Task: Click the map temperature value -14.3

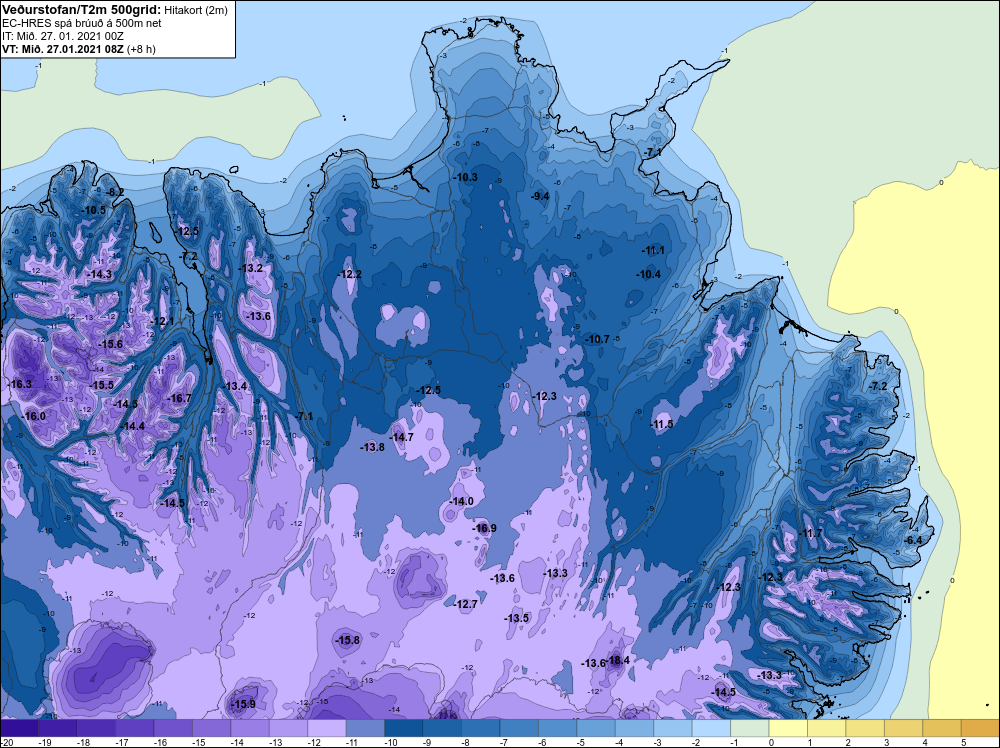Action: [x=99, y=274]
